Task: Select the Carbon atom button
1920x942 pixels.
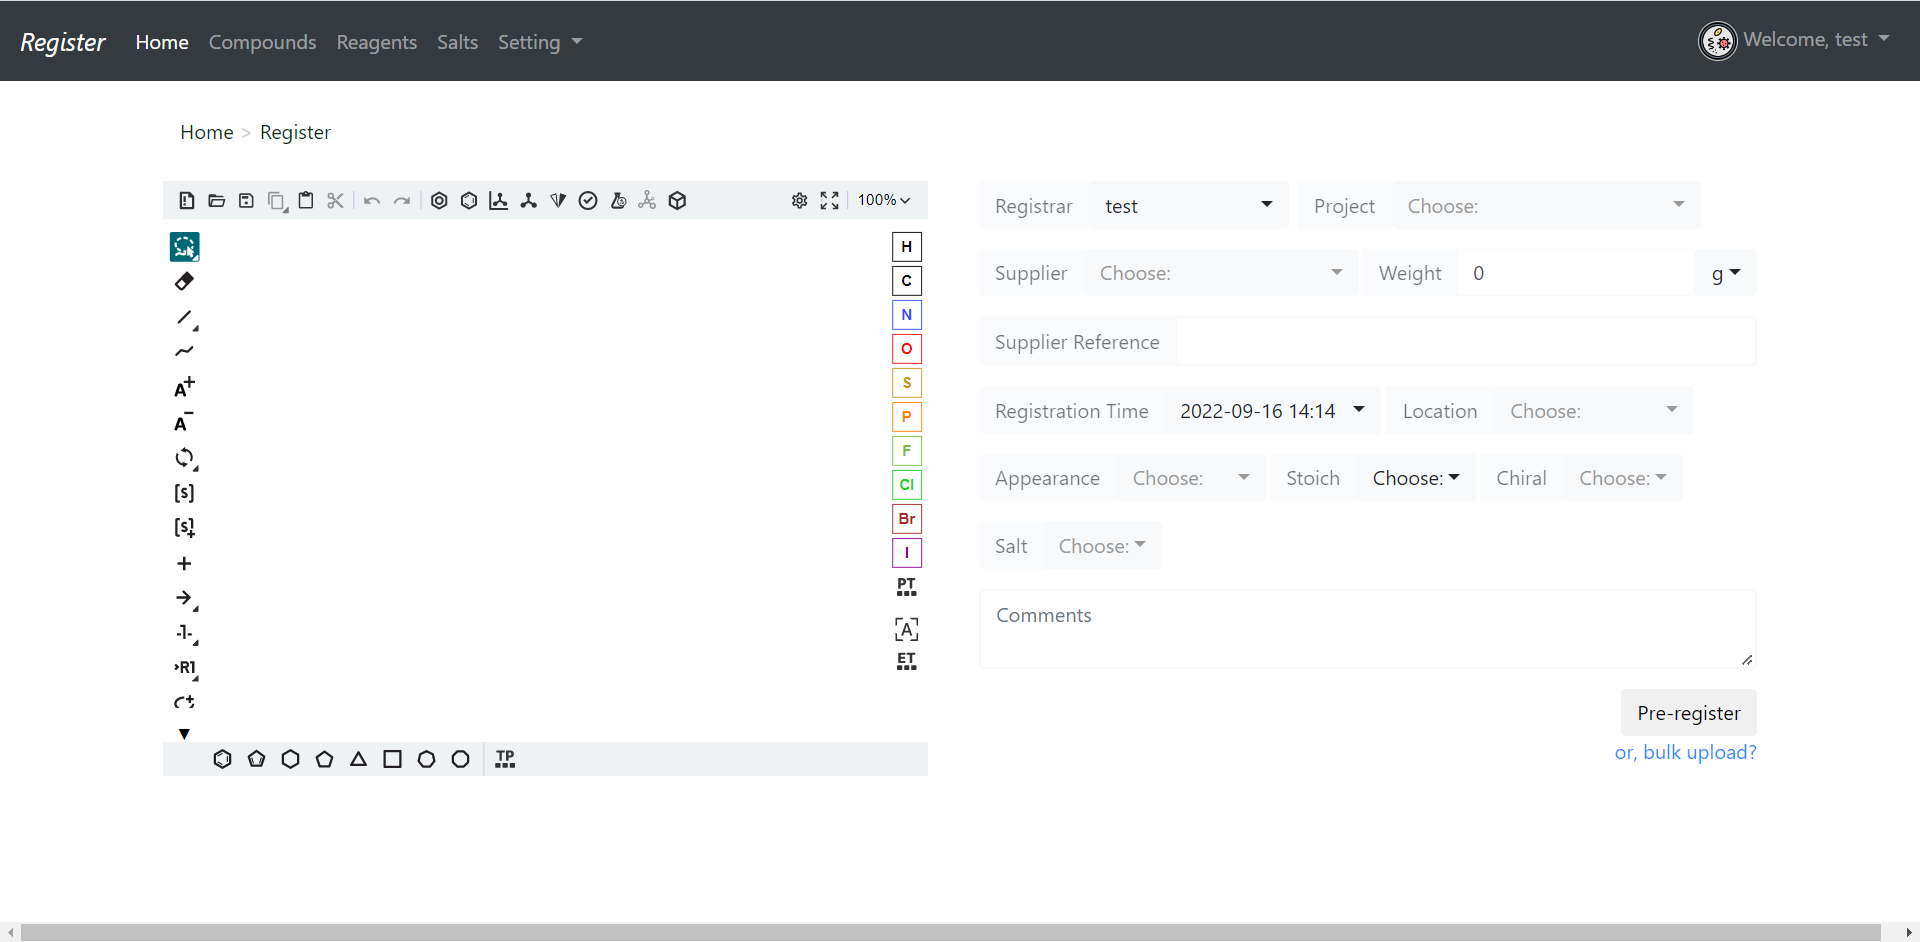Action: coord(906,281)
